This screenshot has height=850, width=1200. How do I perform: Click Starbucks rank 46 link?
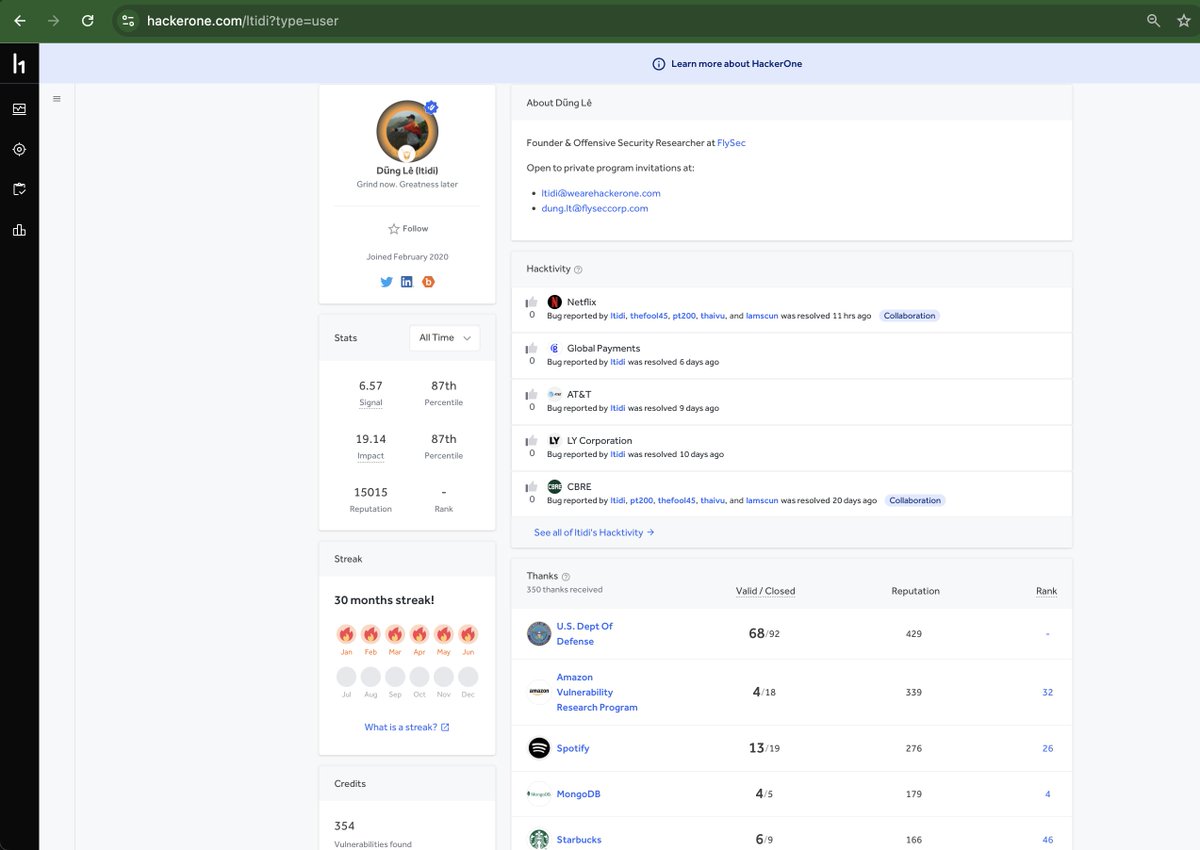1047,840
